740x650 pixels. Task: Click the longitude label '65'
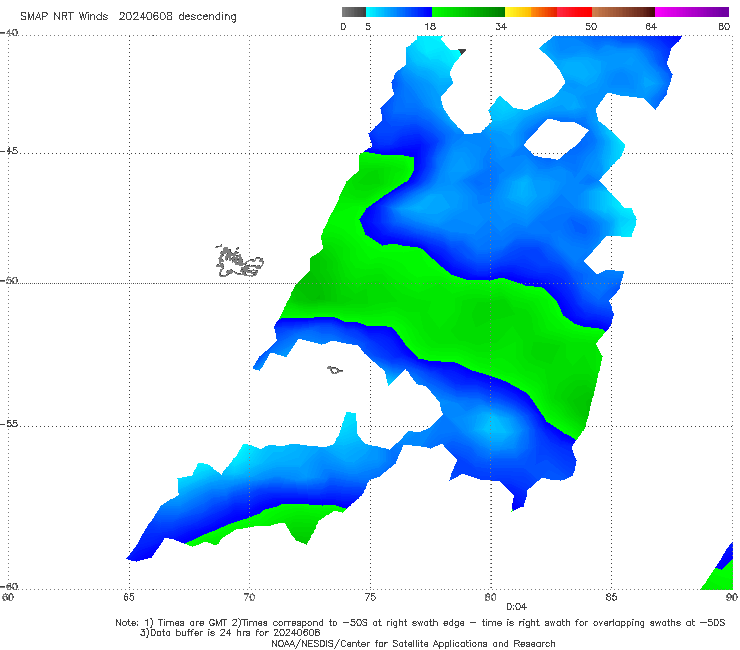click(x=129, y=598)
